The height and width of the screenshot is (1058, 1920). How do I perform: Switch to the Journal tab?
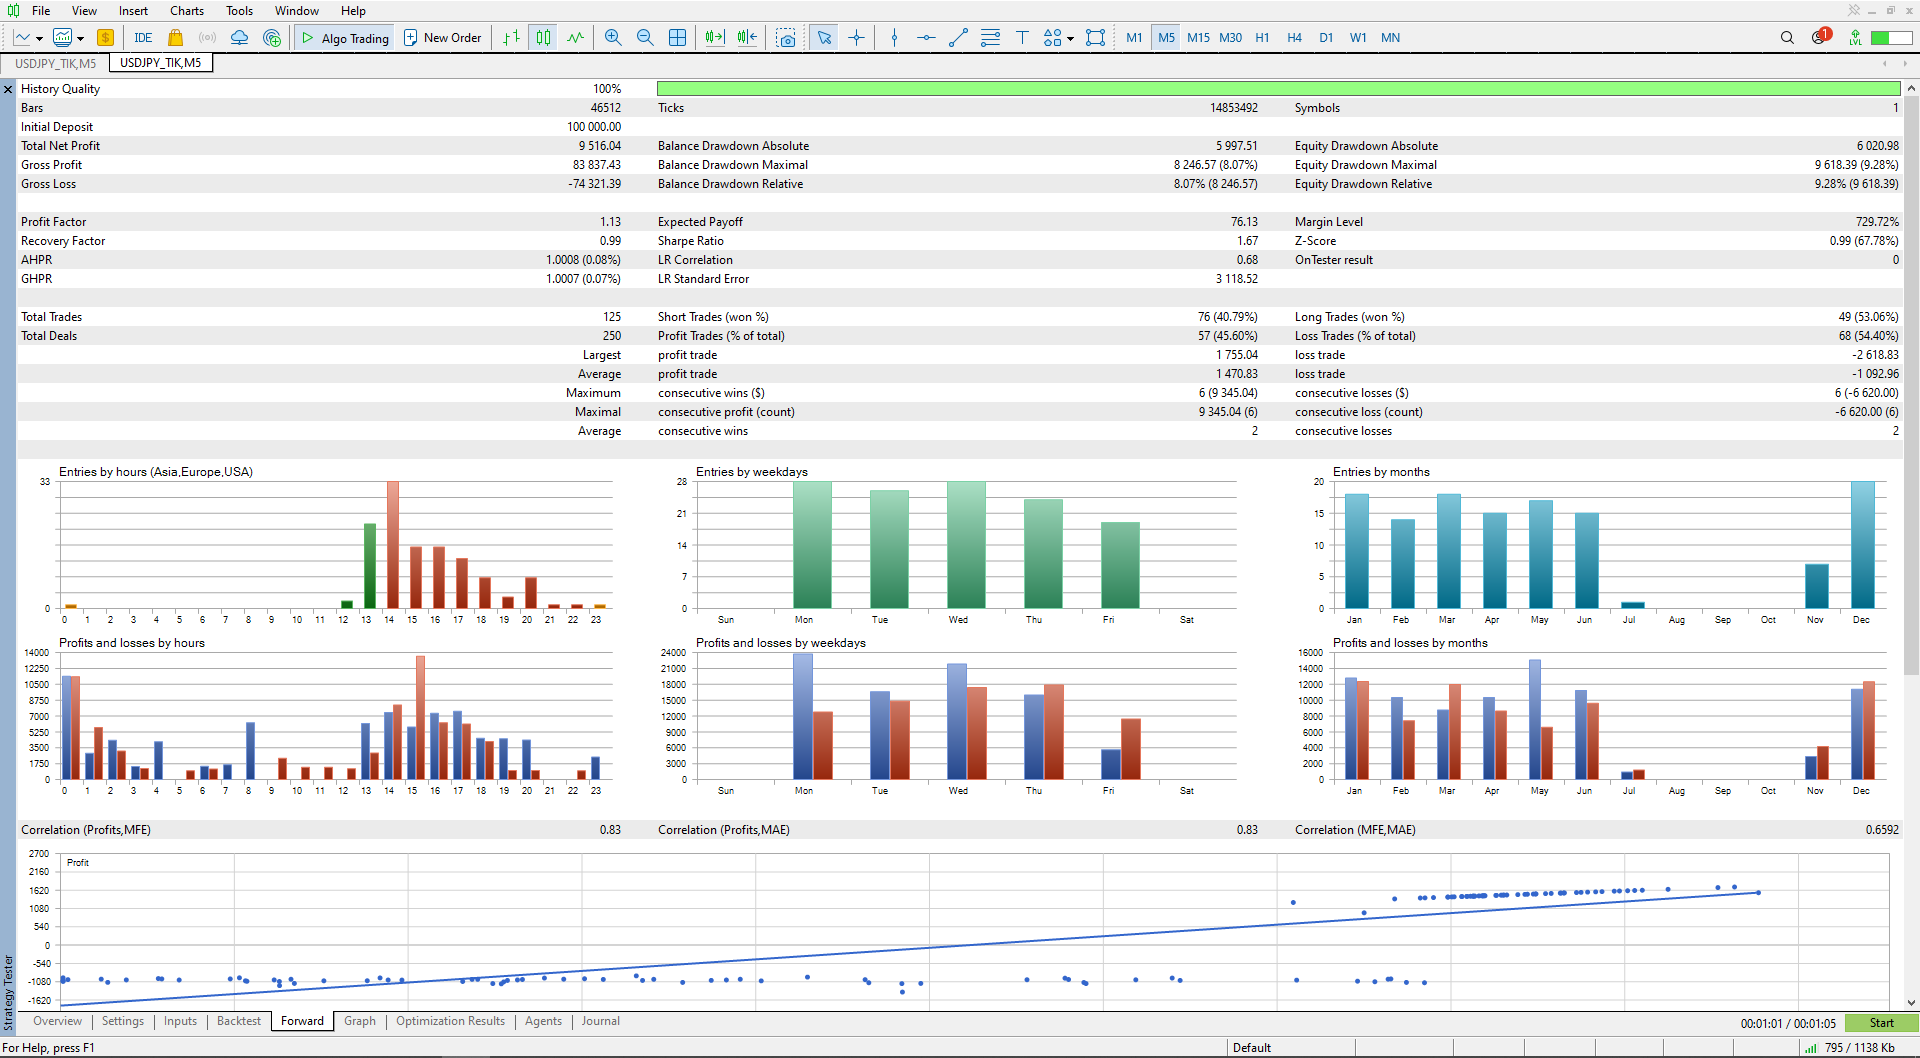601,1021
